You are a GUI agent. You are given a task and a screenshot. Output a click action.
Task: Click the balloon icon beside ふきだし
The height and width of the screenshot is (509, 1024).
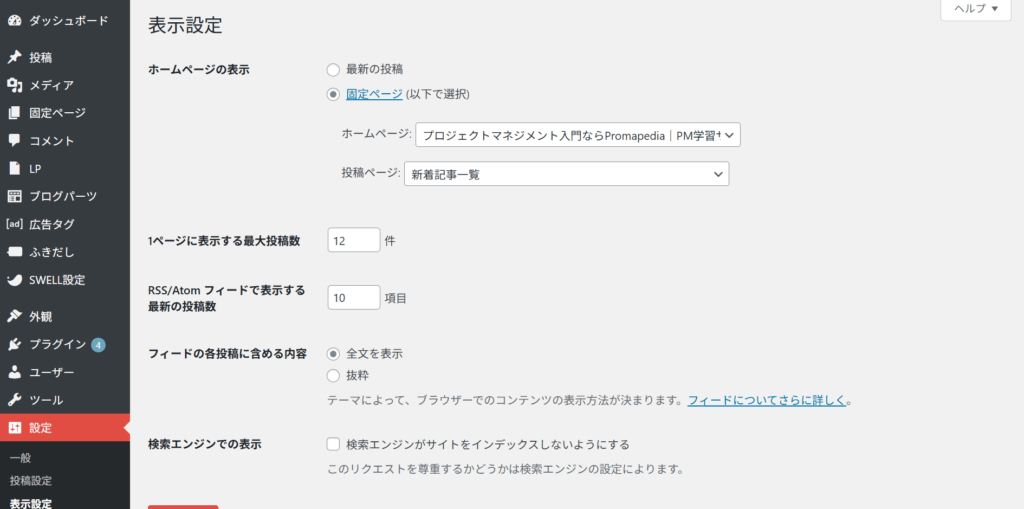(14, 252)
